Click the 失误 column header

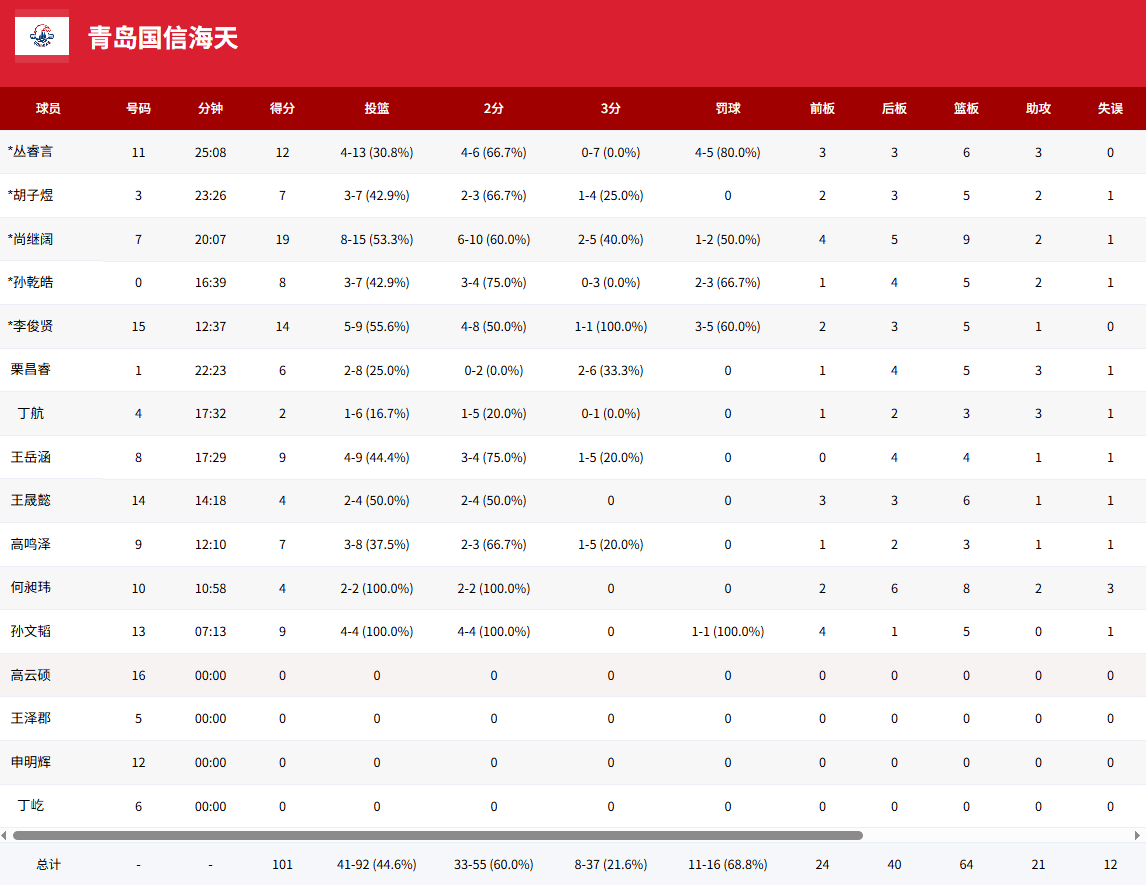1110,108
